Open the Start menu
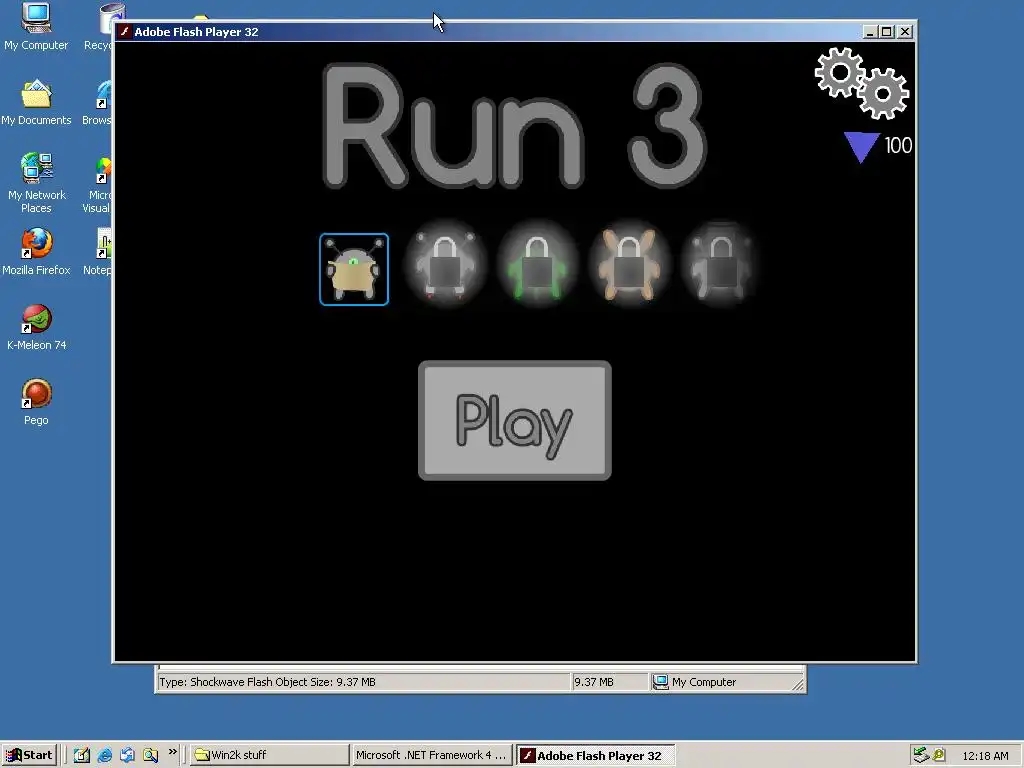The height and width of the screenshot is (768, 1024). [x=29, y=755]
